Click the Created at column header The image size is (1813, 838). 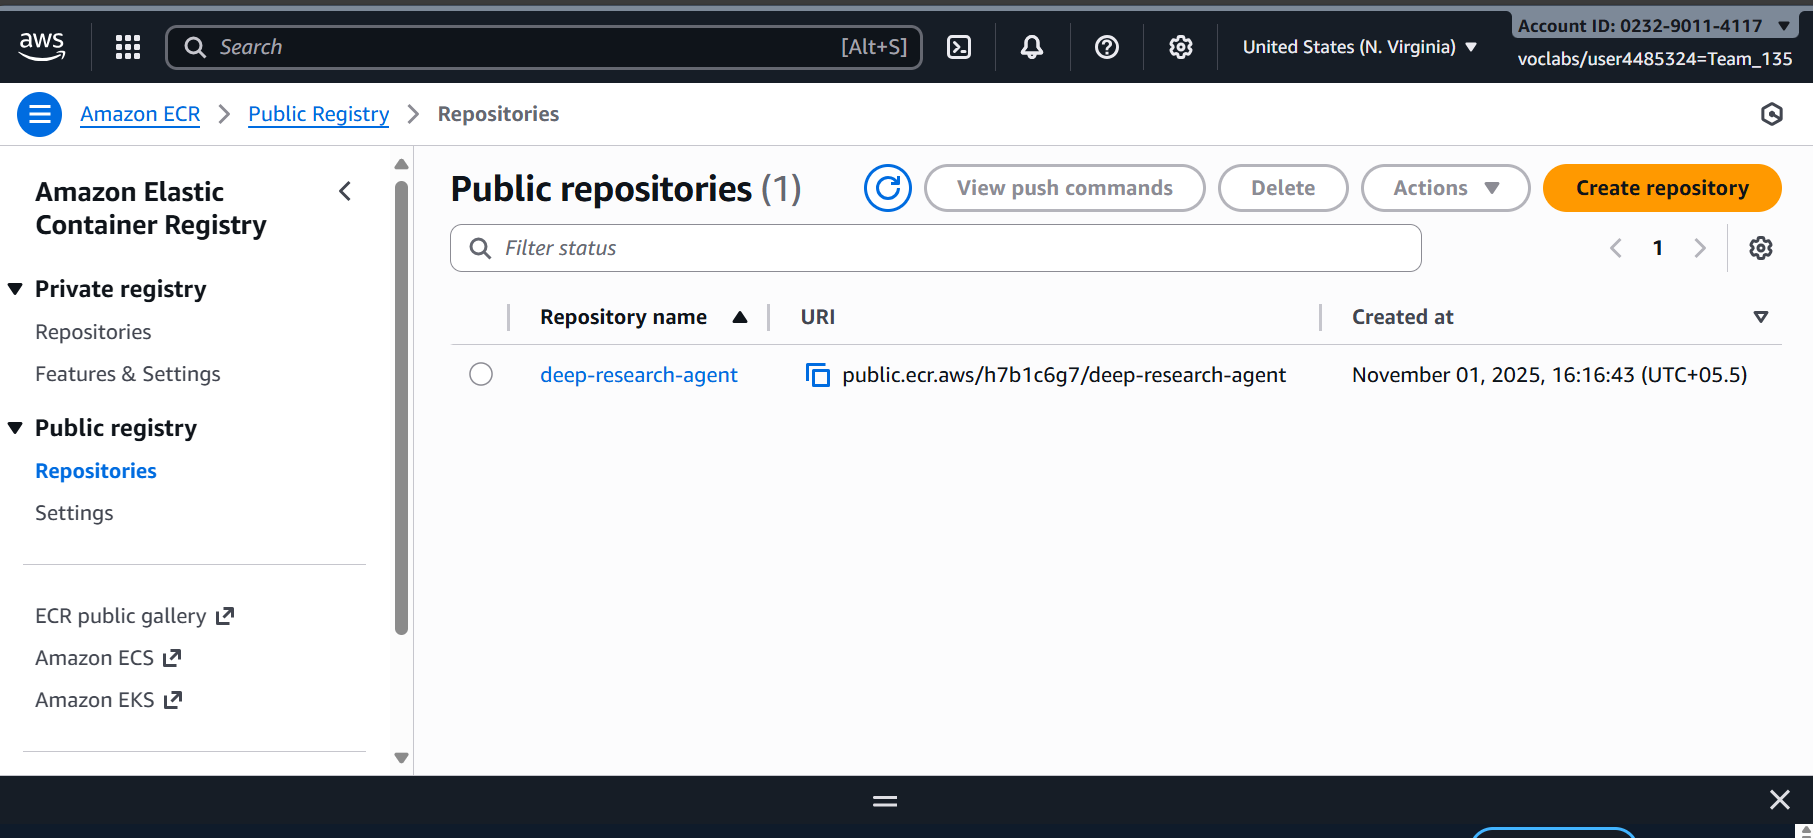[x=1402, y=317]
